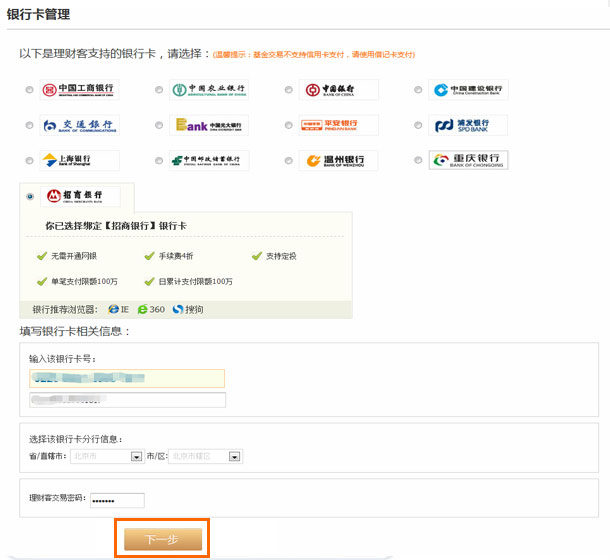Select the 招商银行 radio button

click(x=30, y=197)
